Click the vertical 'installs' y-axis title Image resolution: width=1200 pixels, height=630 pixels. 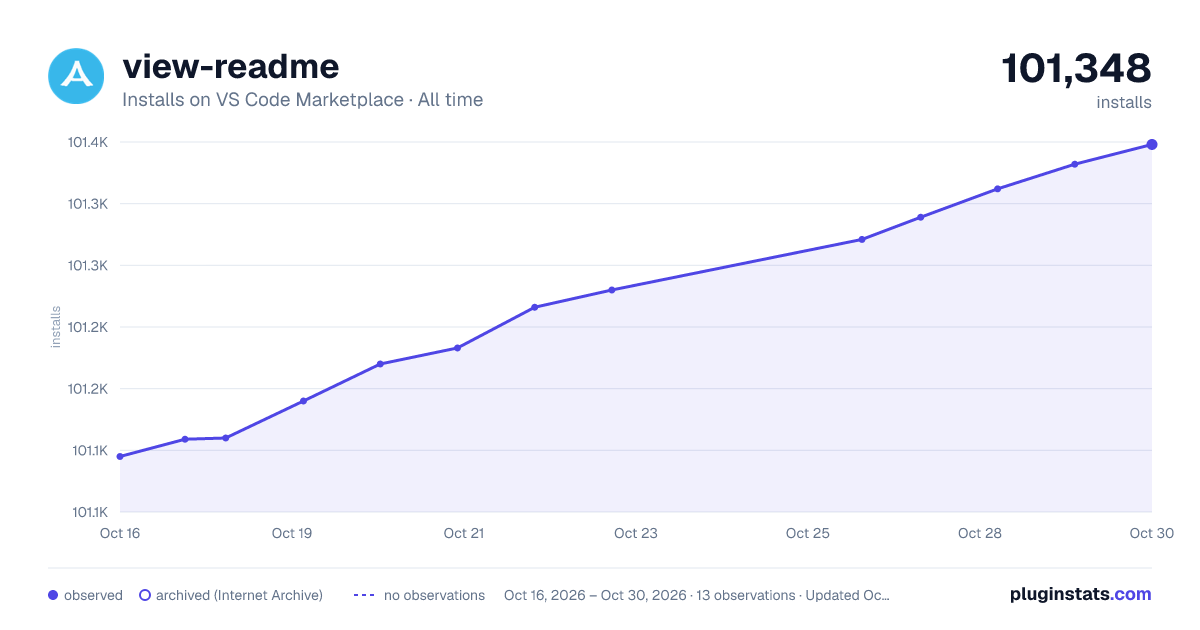click(x=56, y=327)
